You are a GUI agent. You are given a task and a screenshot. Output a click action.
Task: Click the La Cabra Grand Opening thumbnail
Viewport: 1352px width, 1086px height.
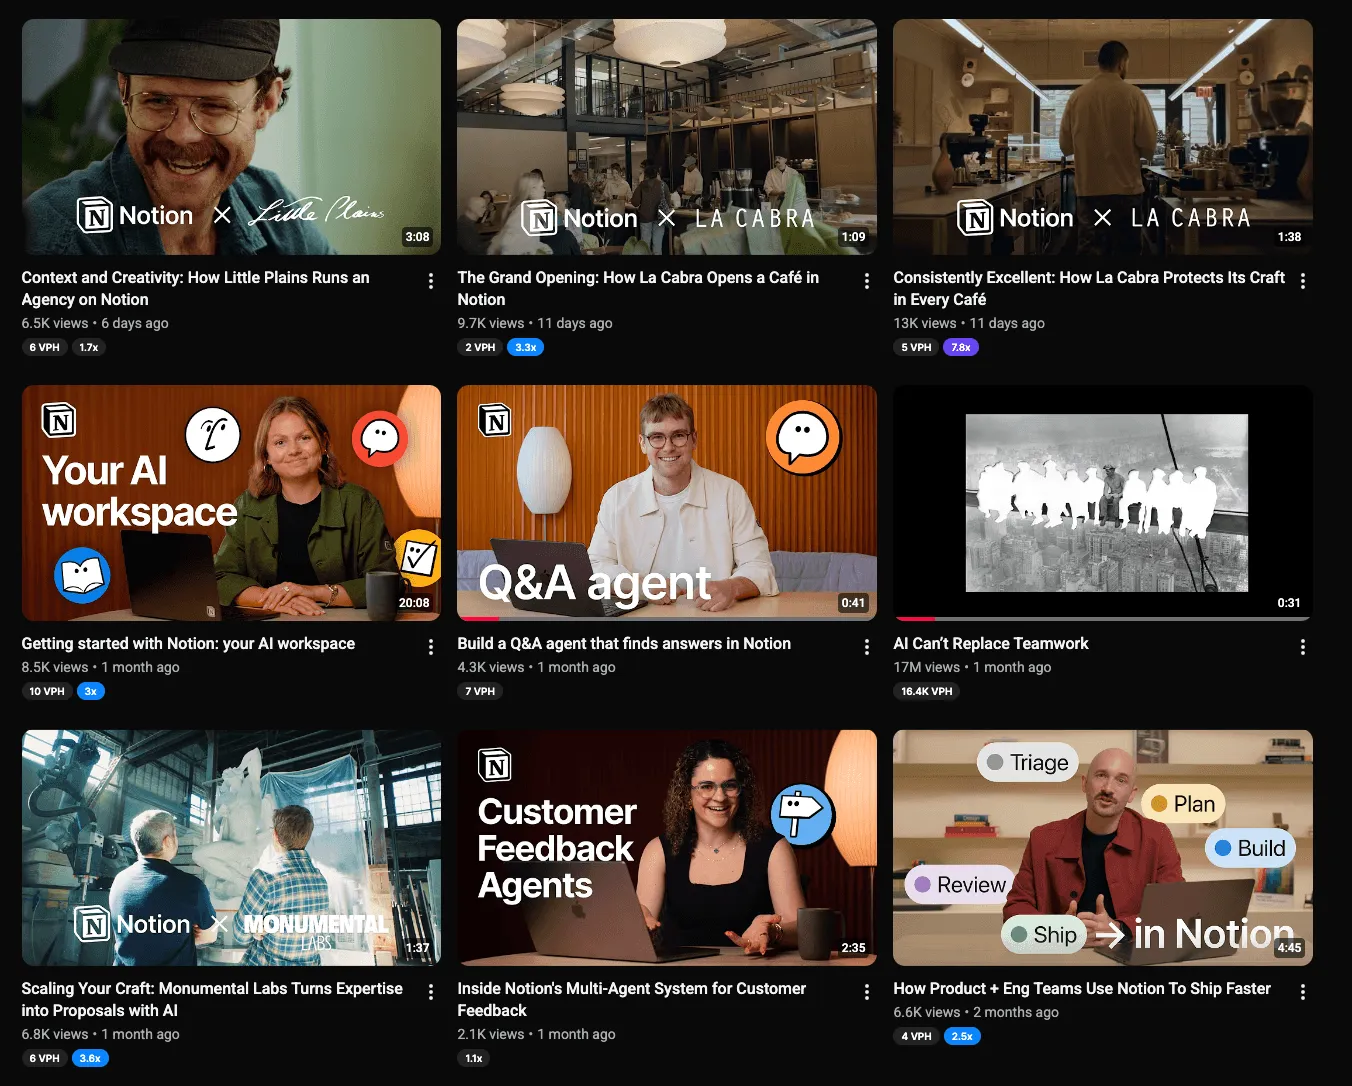(667, 137)
